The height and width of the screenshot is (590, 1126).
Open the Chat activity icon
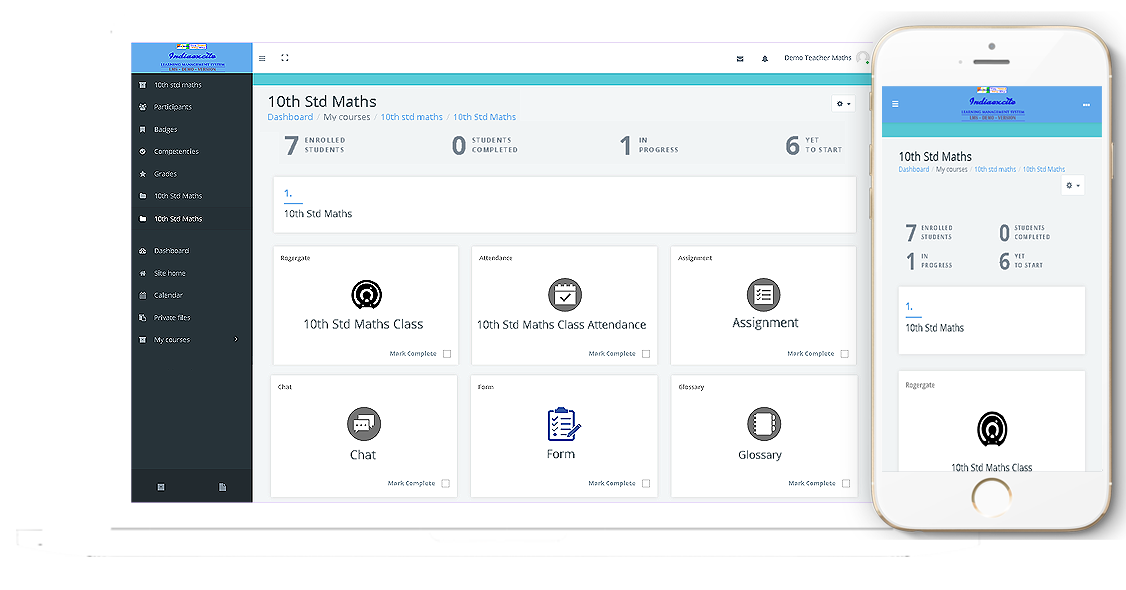[x=363, y=424]
